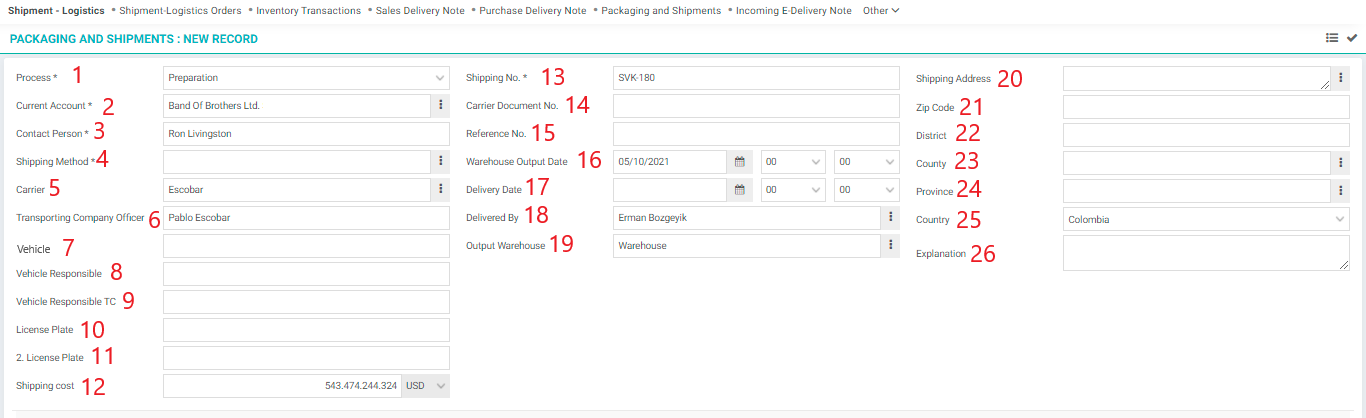Open the Warehouse Output Date hour dropdown

point(793,162)
